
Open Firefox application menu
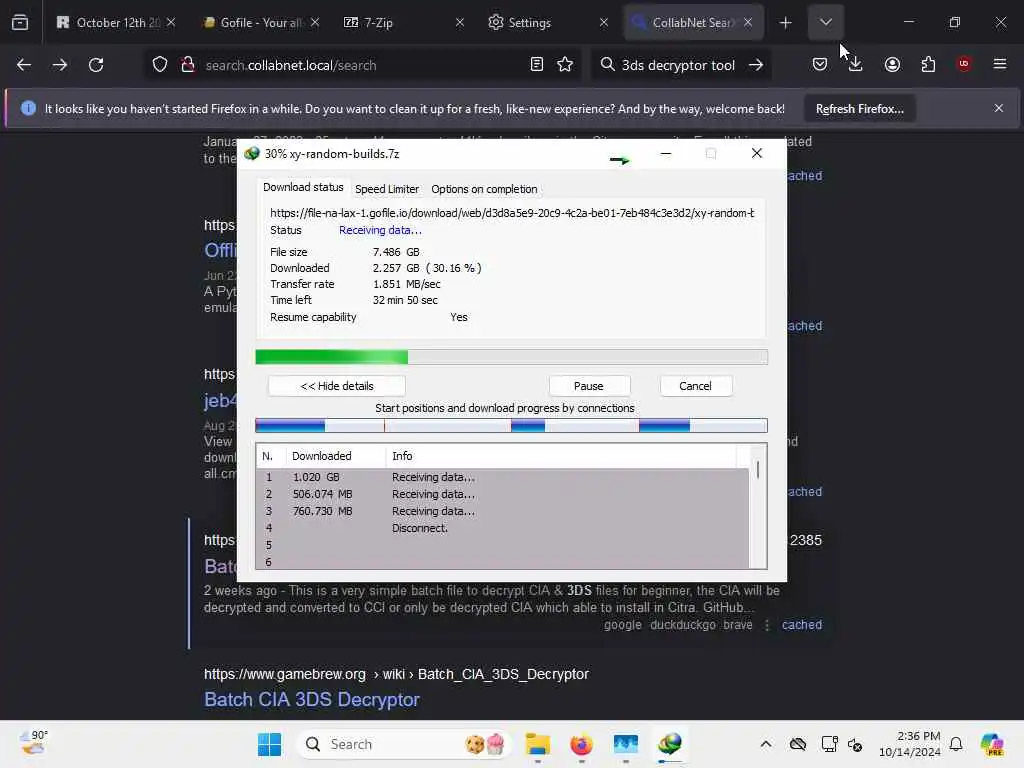(1000, 64)
